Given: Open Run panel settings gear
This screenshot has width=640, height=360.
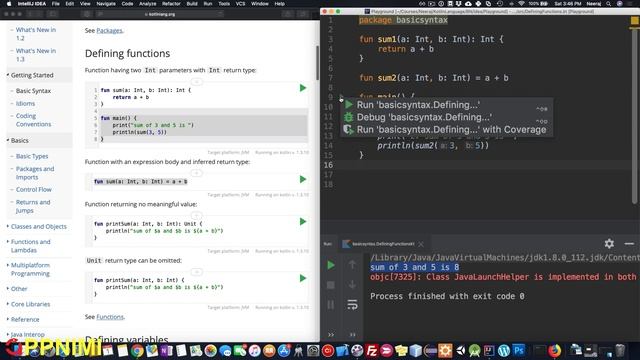Looking at the screenshot, I should 609,244.
